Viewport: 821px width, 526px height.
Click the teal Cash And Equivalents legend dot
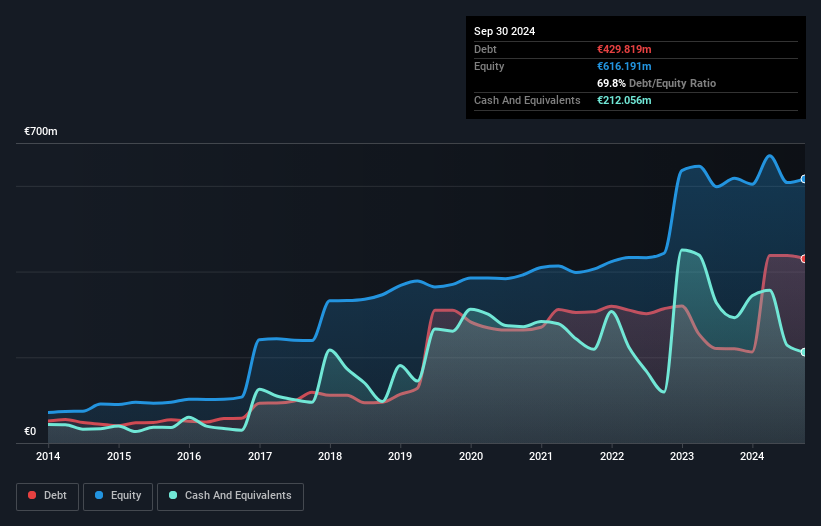173,495
